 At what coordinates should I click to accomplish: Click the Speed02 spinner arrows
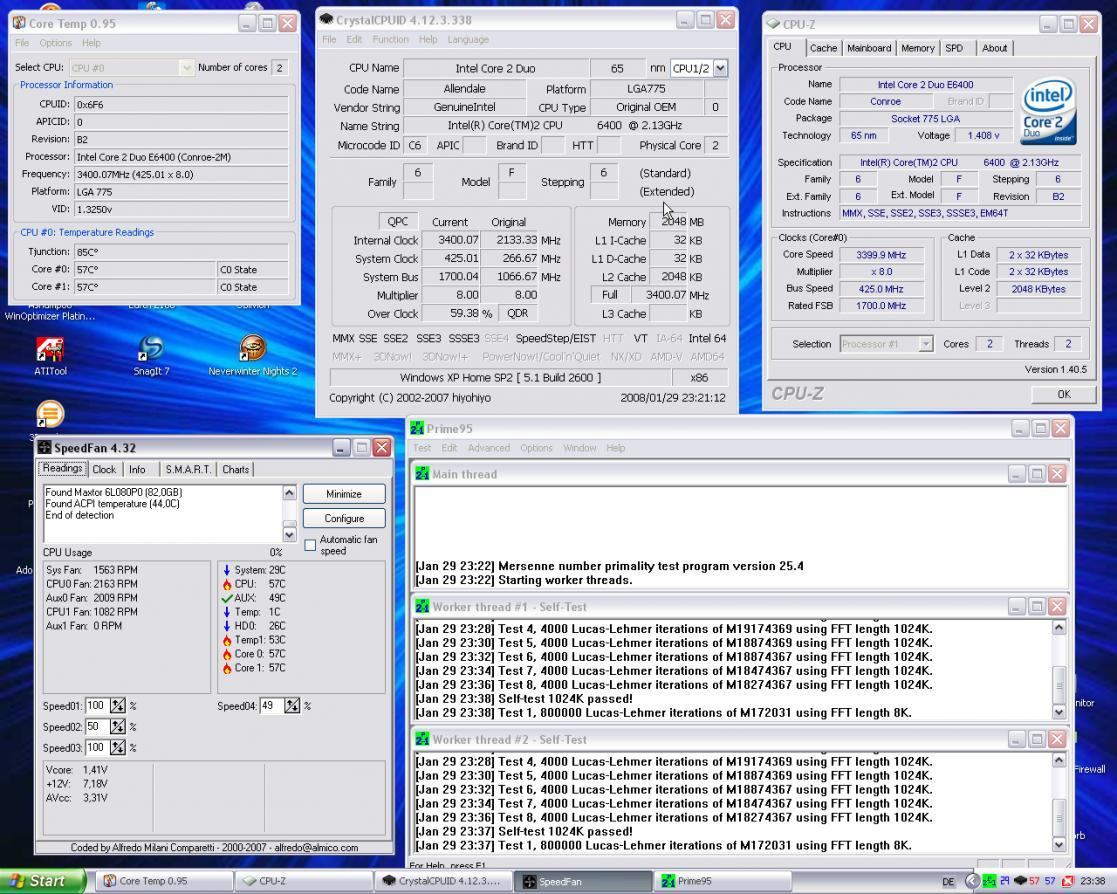[118, 727]
